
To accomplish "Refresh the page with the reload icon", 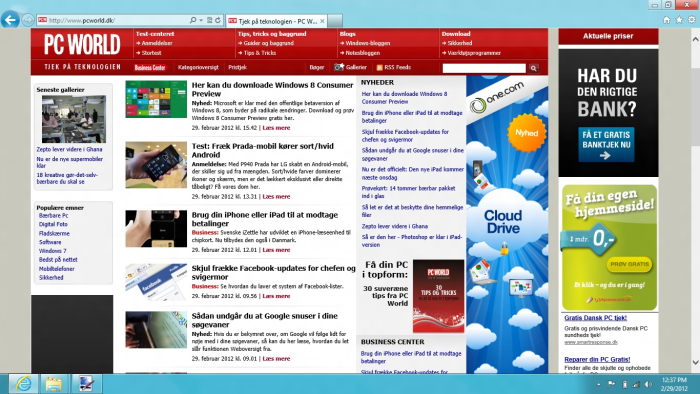I will [x=218, y=20].
